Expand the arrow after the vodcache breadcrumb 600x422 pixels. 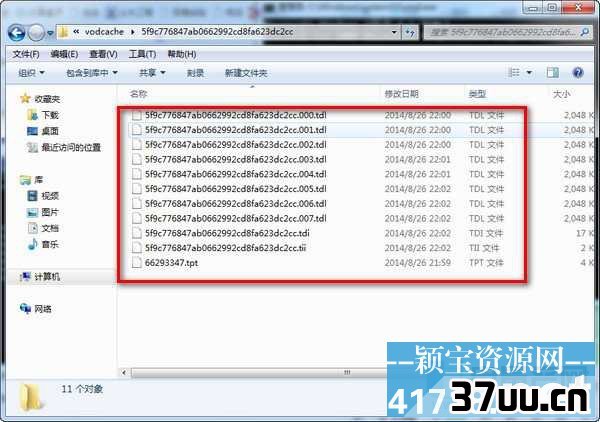click(132, 32)
